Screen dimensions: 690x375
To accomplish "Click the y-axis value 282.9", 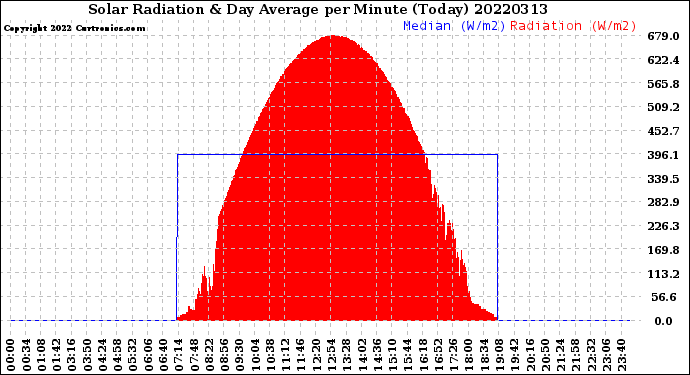I will [663, 202].
